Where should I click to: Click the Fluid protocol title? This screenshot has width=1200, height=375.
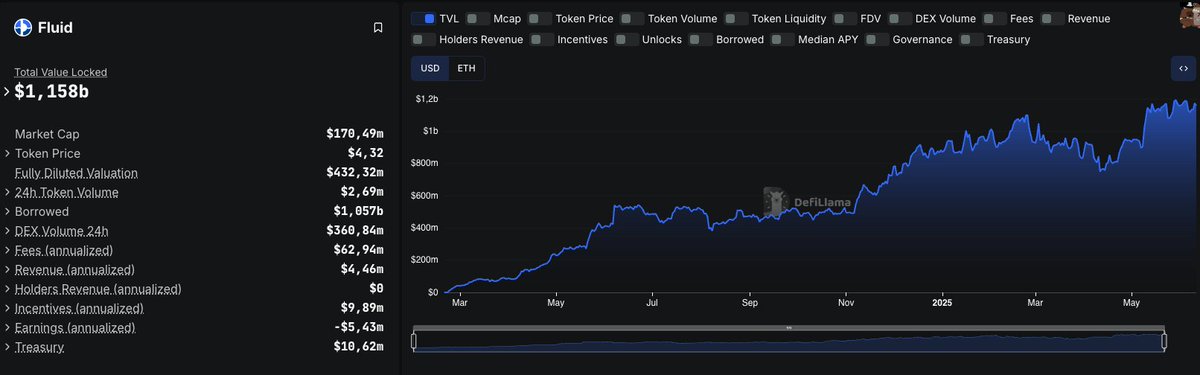(55, 28)
